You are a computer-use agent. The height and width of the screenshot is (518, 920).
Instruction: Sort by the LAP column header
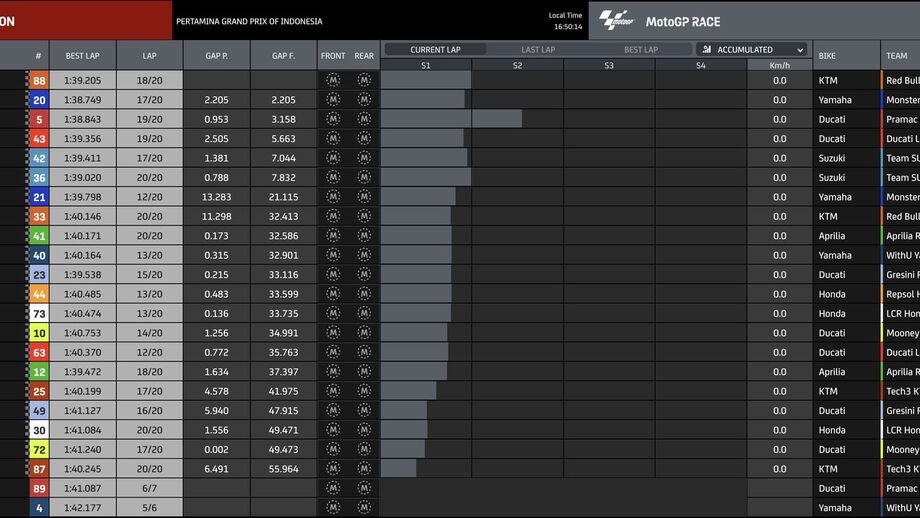coord(150,56)
